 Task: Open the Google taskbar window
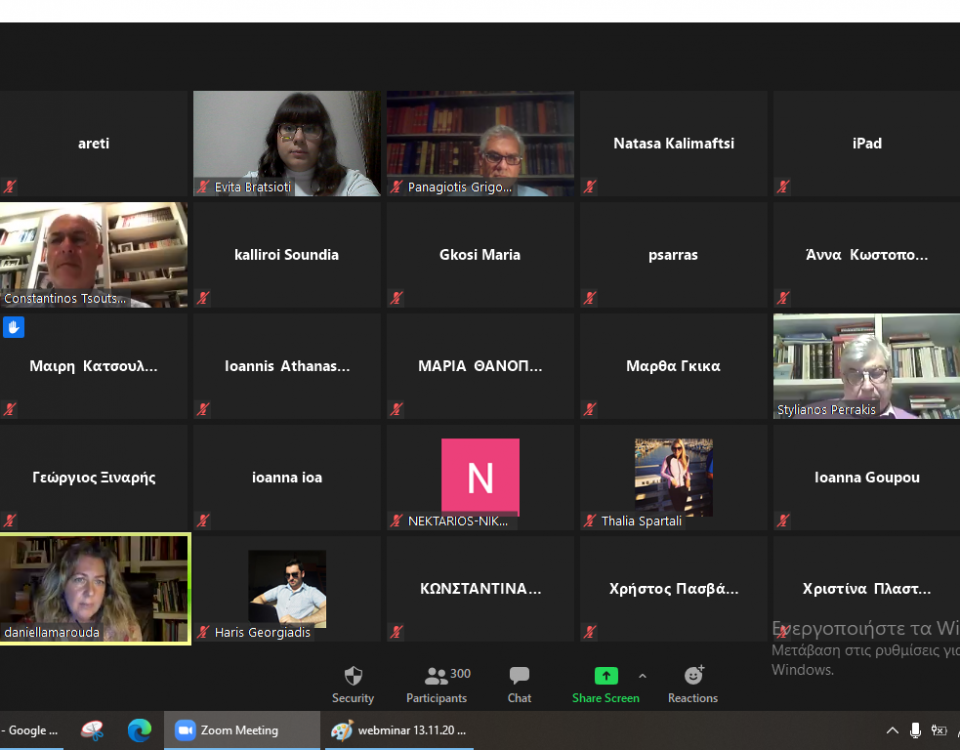click(x=31, y=730)
